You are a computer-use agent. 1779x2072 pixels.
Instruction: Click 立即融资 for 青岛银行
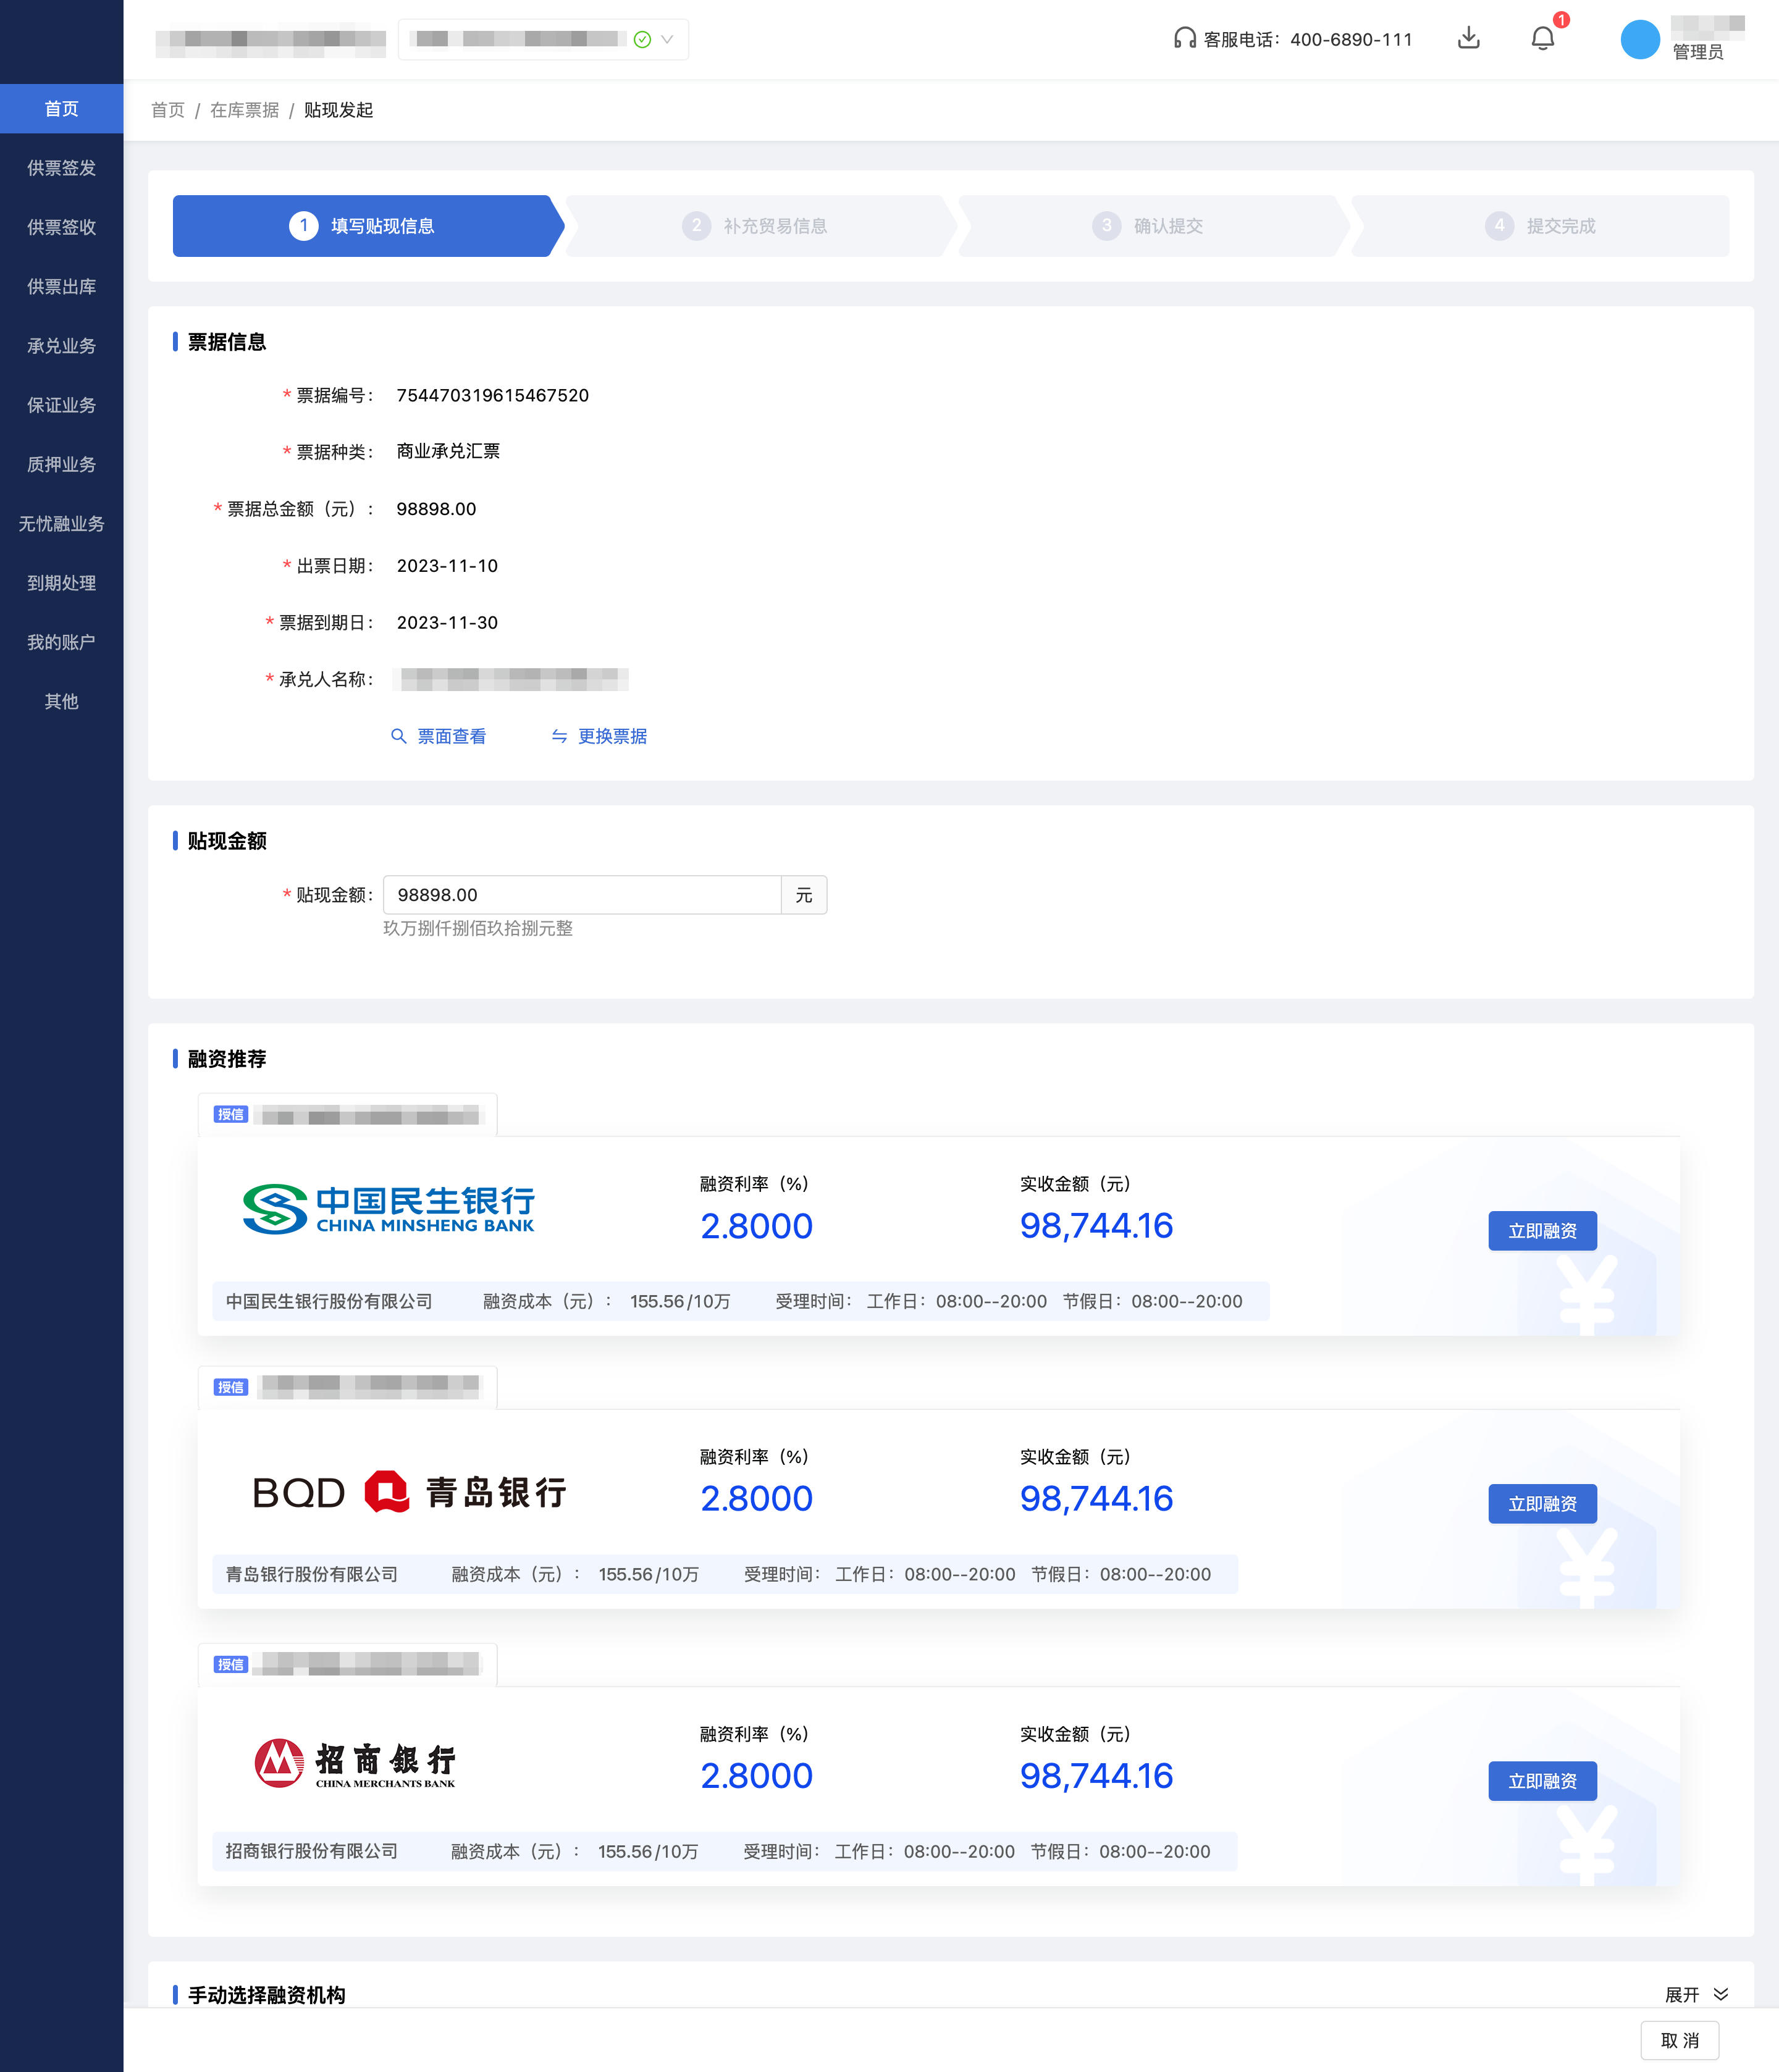[1542, 1504]
